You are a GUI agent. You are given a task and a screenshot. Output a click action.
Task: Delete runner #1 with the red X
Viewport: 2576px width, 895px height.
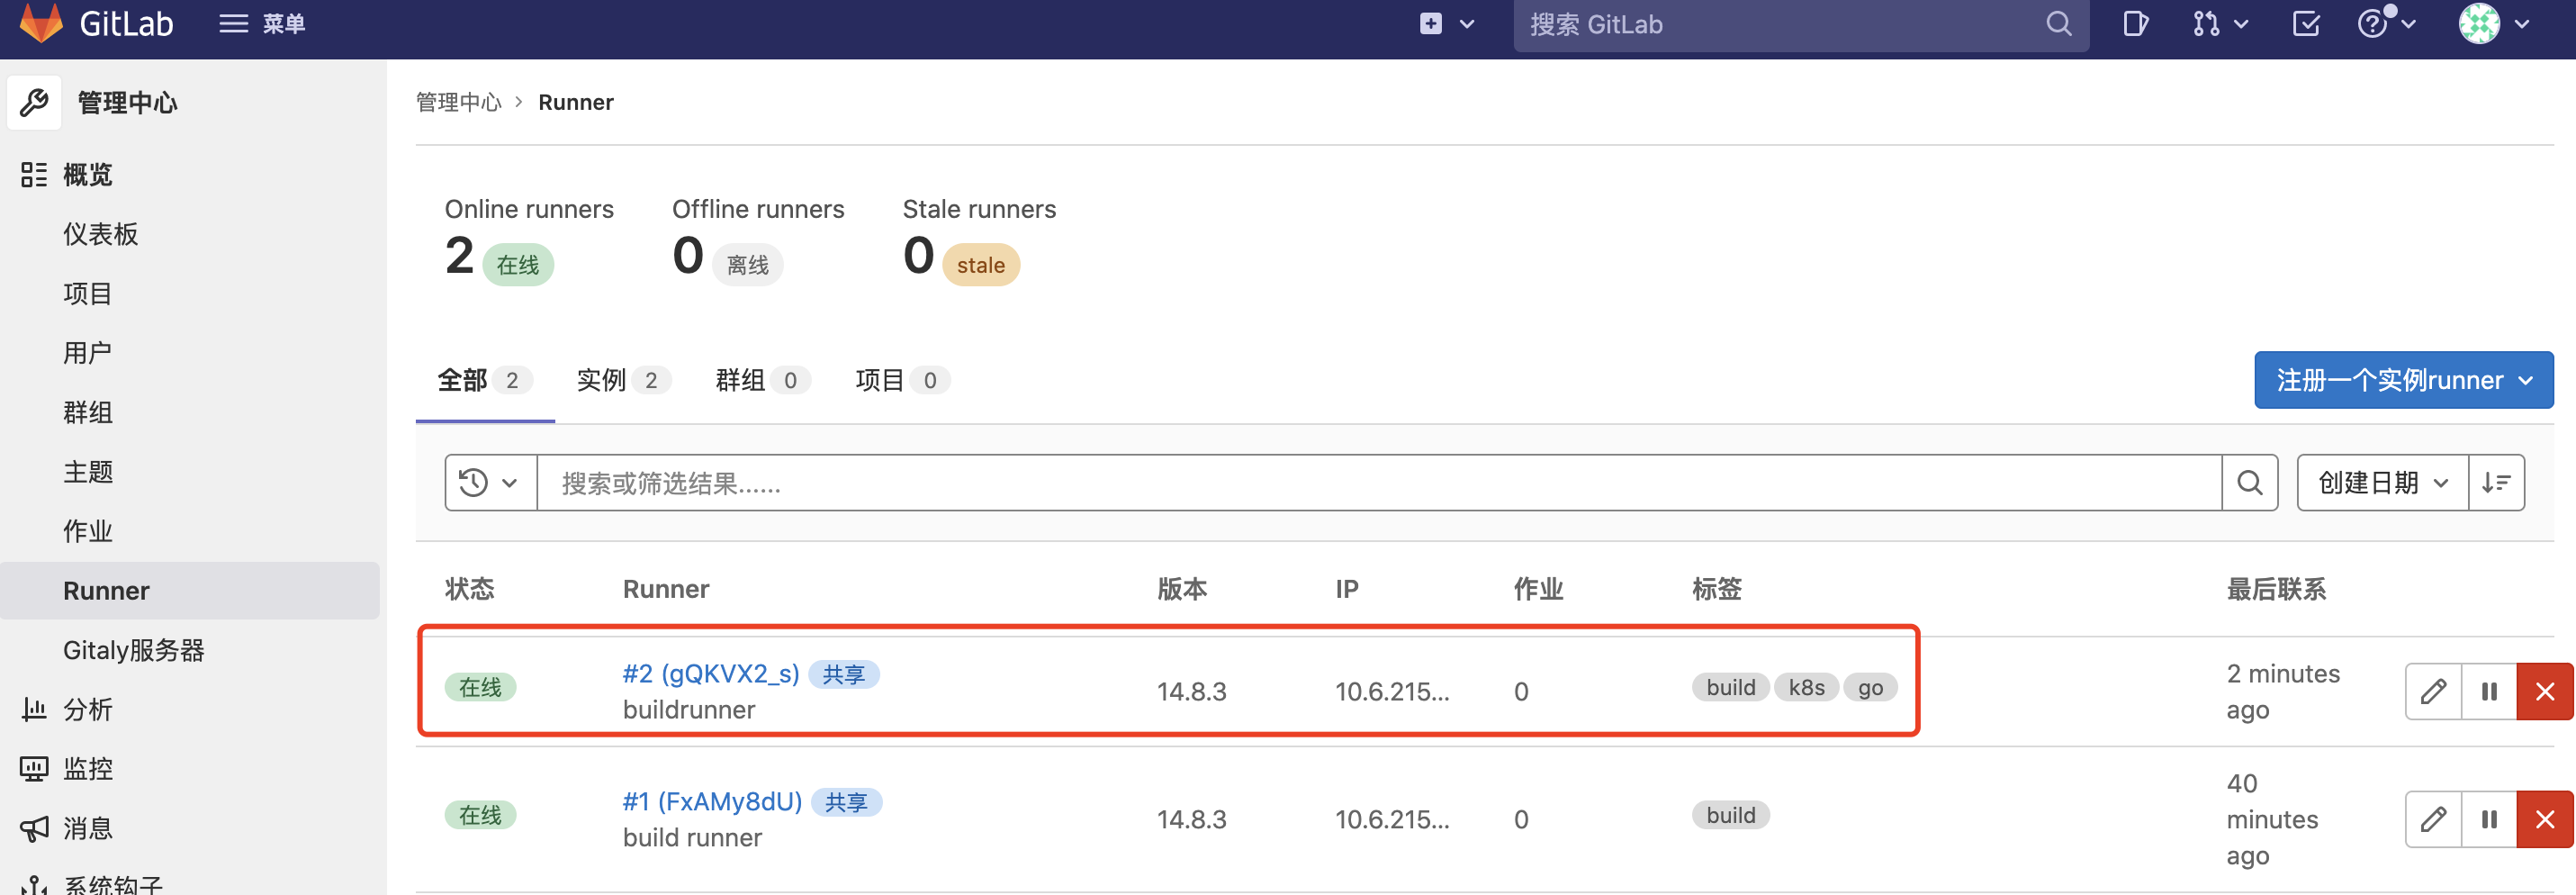tap(2545, 819)
